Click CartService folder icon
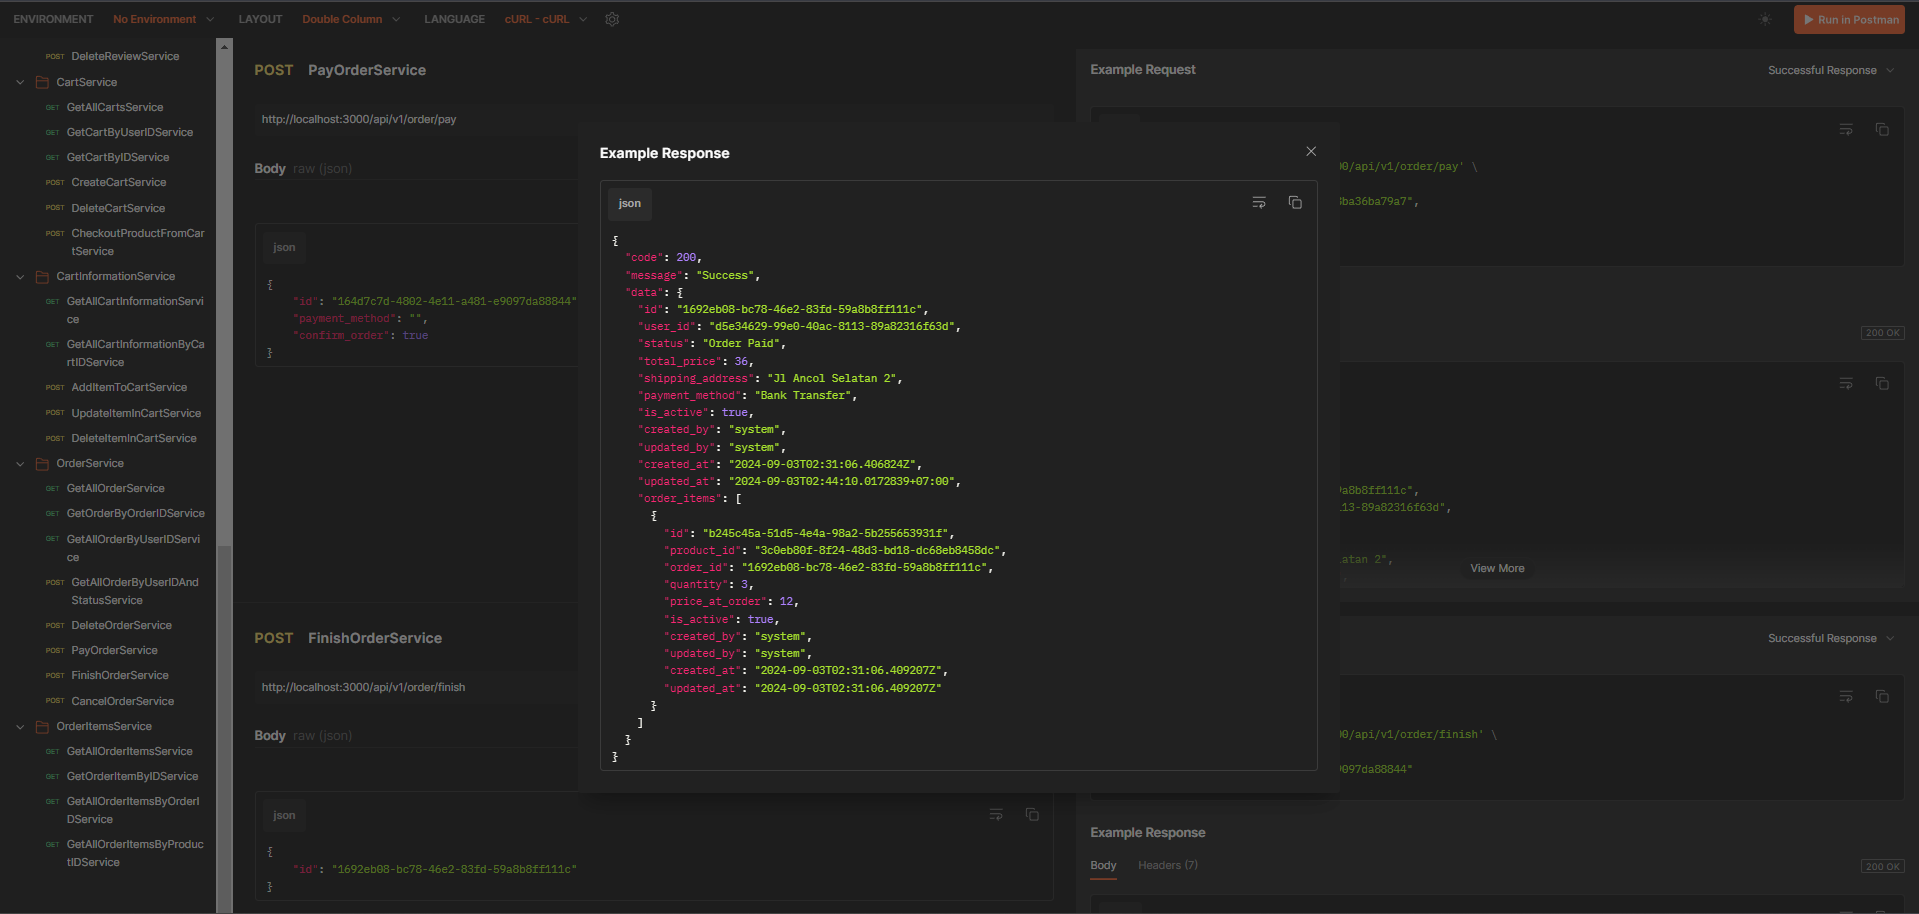1919x914 pixels. 42,82
